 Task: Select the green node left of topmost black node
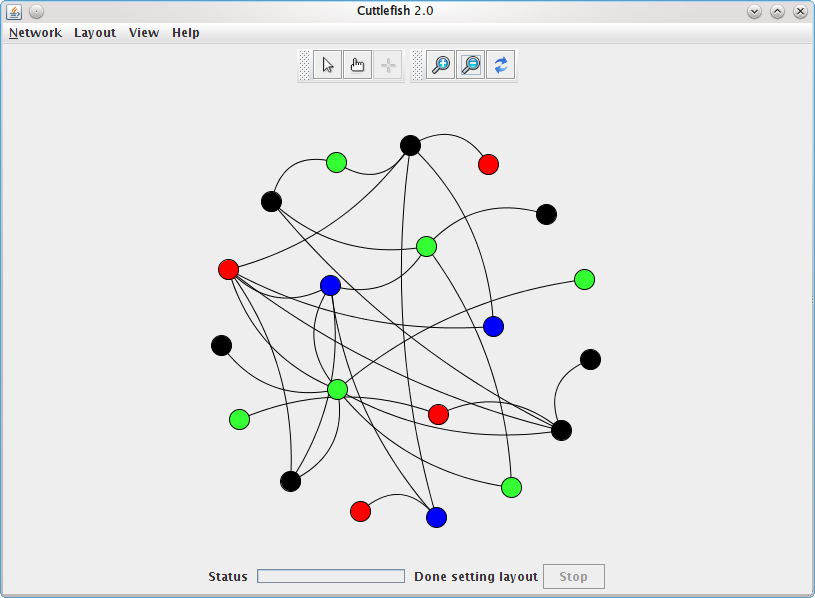click(337, 163)
